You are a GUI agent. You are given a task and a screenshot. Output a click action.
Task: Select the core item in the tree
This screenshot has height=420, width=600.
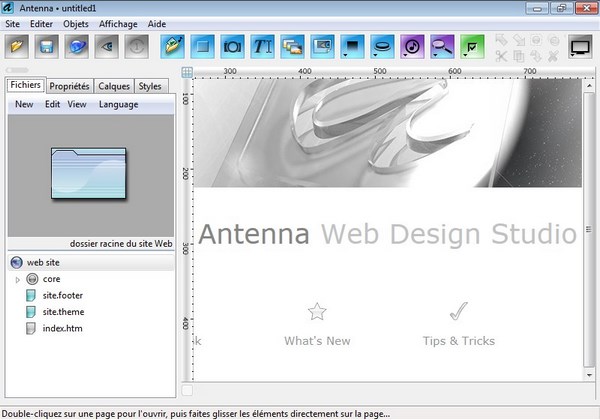52,279
